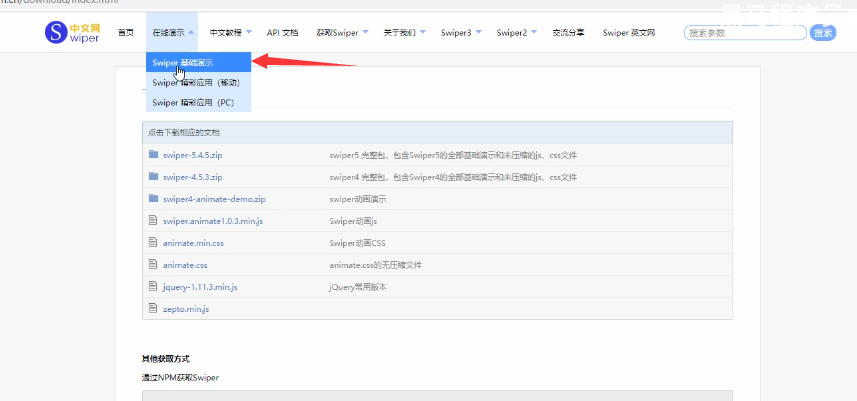
Task: Click file icon beside animate.css
Action: pyautogui.click(x=153, y=264)
